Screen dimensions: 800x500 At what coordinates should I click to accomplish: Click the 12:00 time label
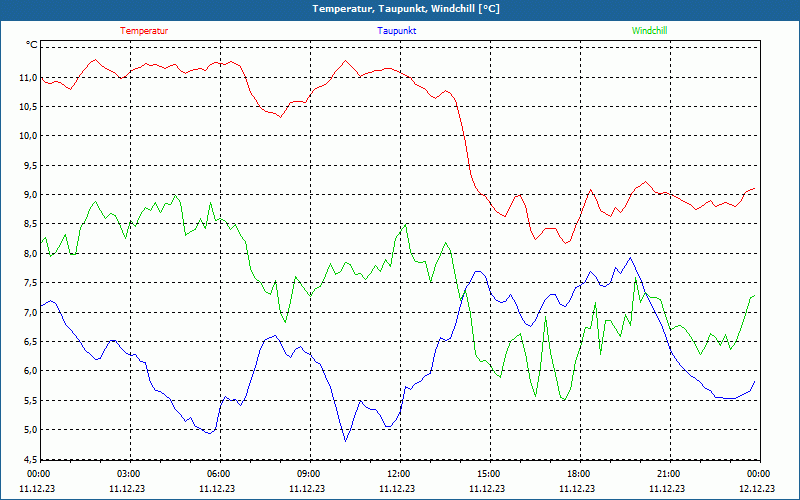click(x=397, y=474)
